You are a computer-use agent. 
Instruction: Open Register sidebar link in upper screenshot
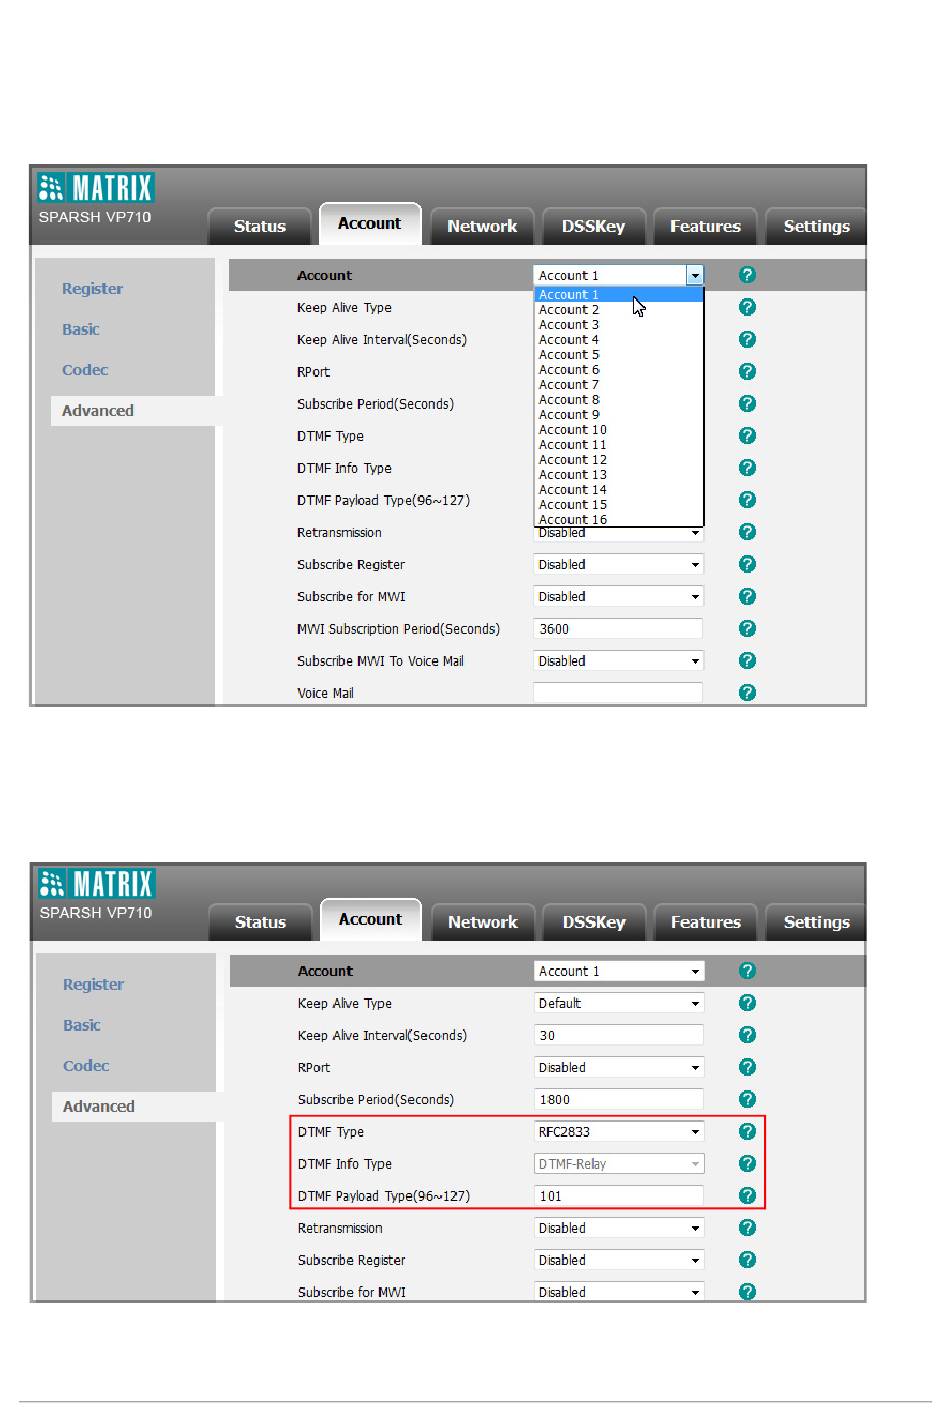click(92, 289)
